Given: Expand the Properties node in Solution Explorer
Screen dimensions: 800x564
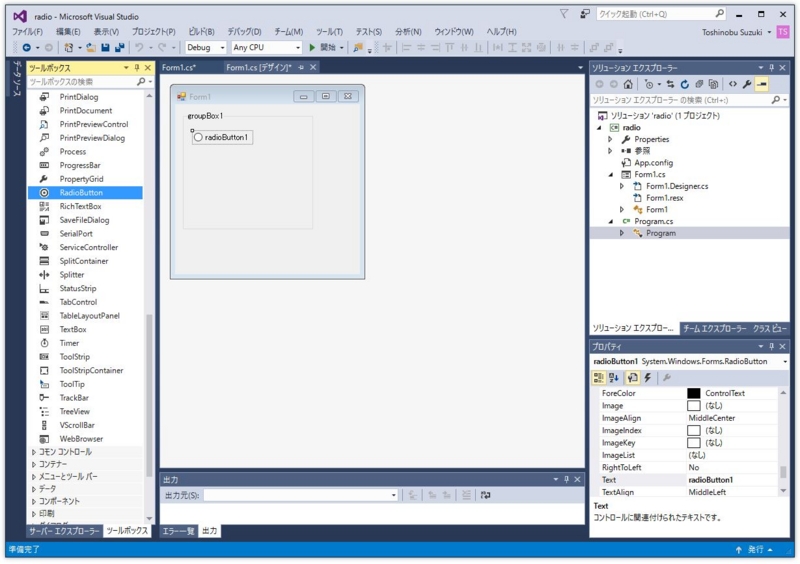Looking at the screenshot, I should (x=610, y=139).
